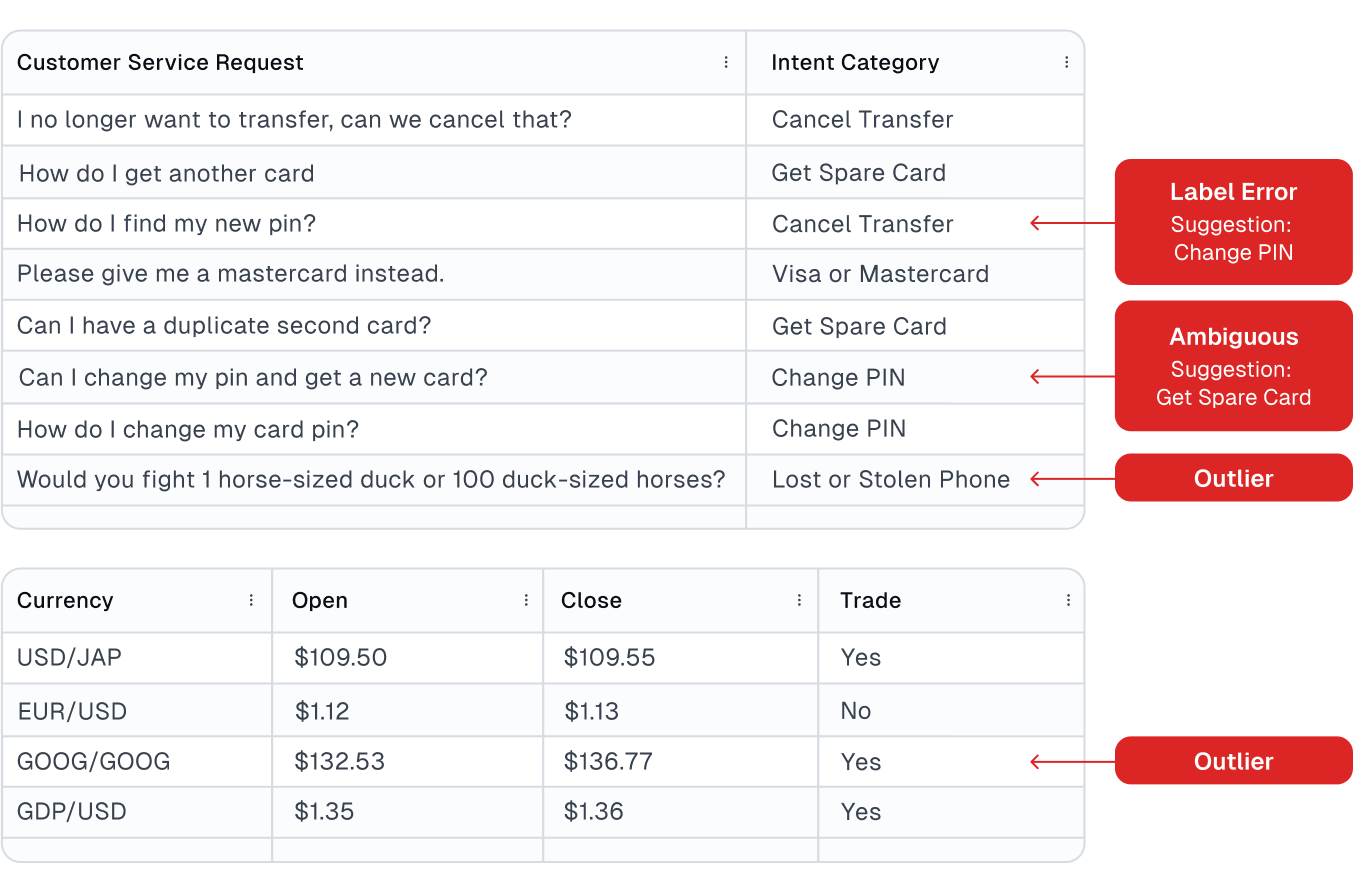Click Currency column three-dot menu
This screenshot has height=891, width=1354.
coord(251,601)
